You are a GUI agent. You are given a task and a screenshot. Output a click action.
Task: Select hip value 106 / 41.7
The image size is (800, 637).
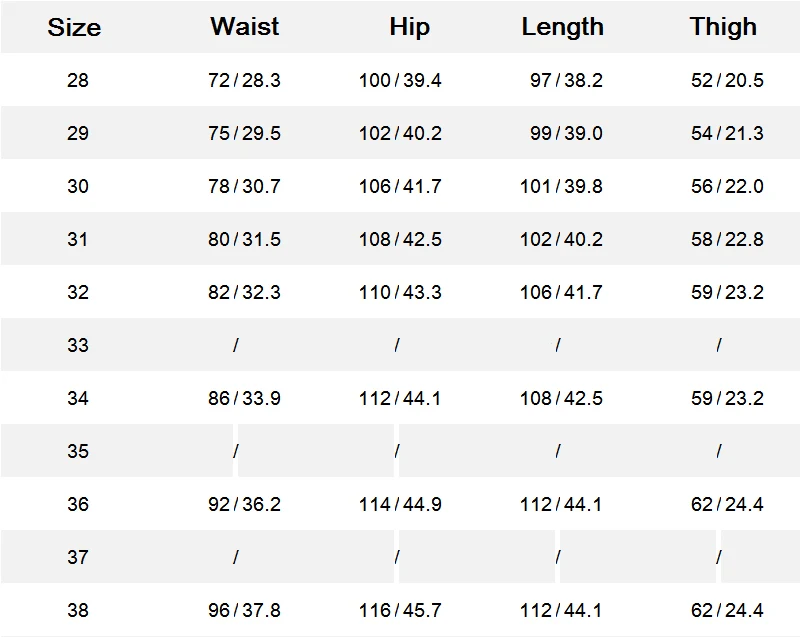point(400,186)
